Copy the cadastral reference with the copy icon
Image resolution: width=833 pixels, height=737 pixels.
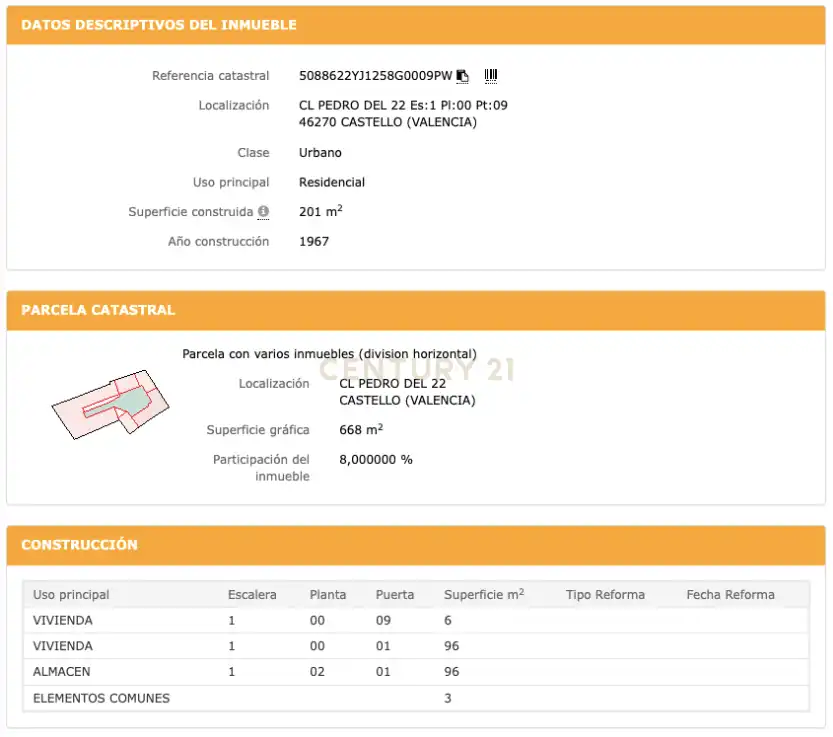(463, 76)
